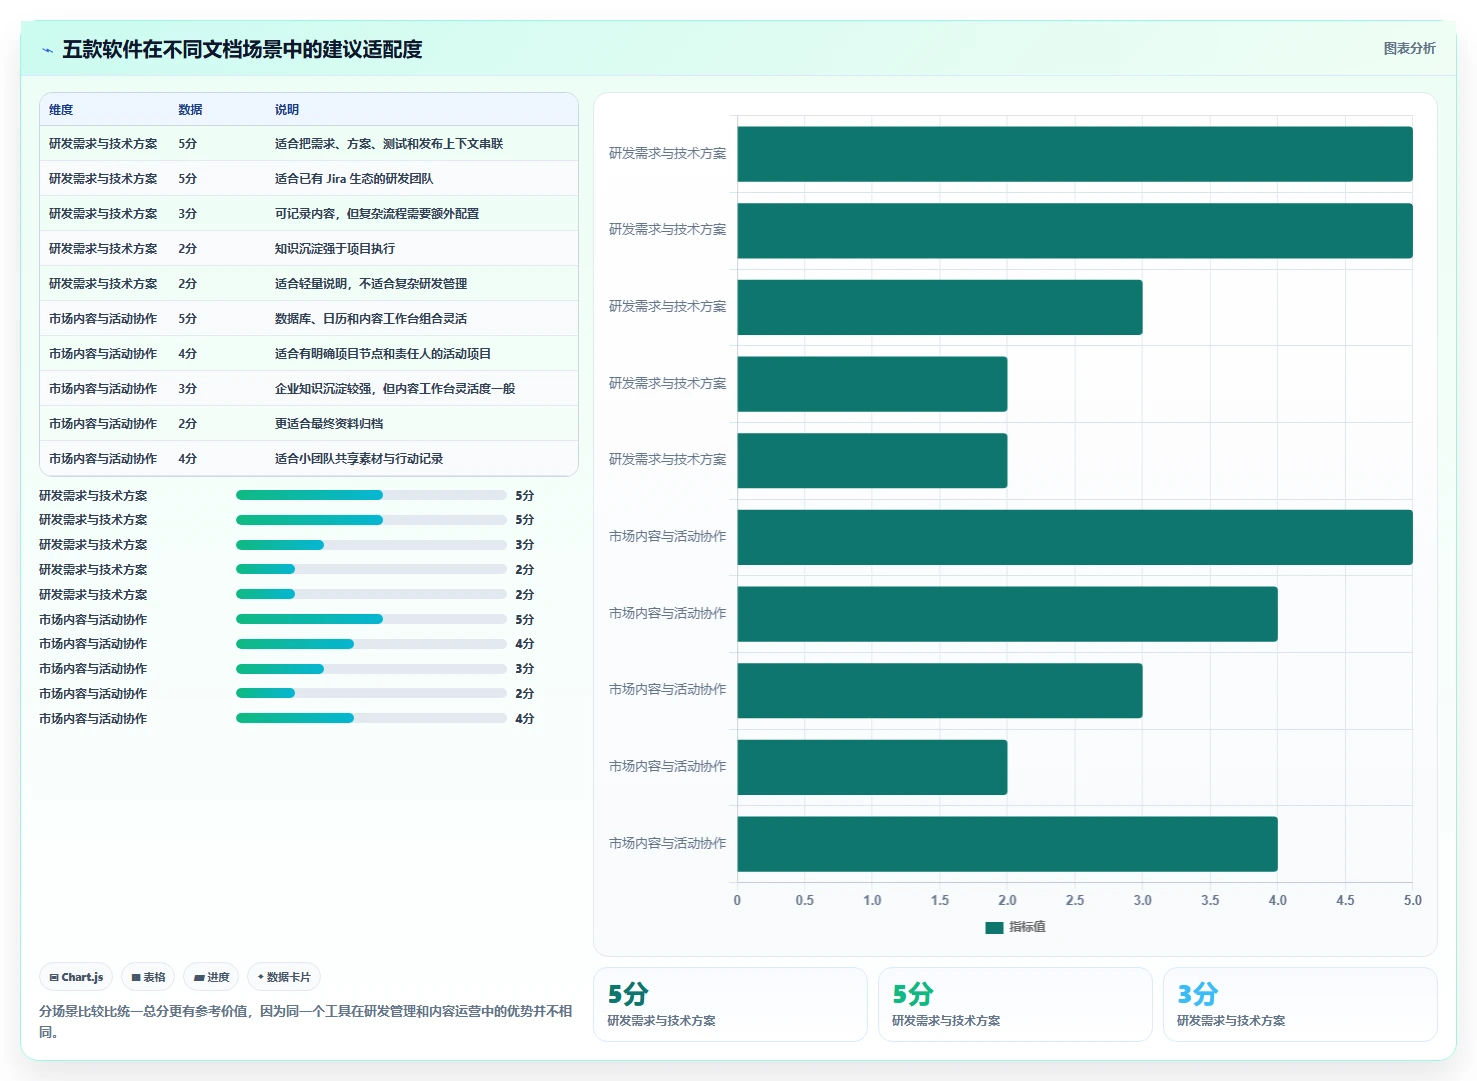Select the row 适合轻量说明，不适合复杂研发管理
Screen dimensions: 1477x1081
[309, 283]
